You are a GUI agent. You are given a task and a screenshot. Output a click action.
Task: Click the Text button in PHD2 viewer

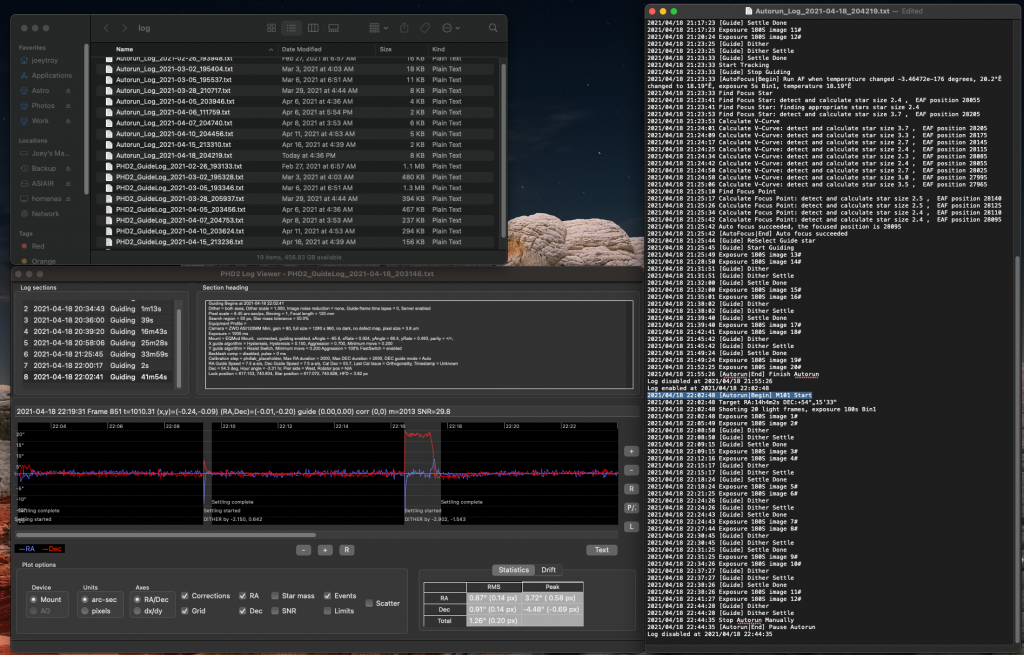coord(601,550)
